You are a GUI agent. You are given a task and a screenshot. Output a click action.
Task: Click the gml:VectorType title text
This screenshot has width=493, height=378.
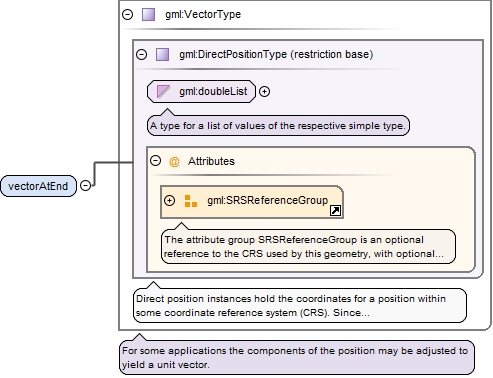(x=203, y=14)
